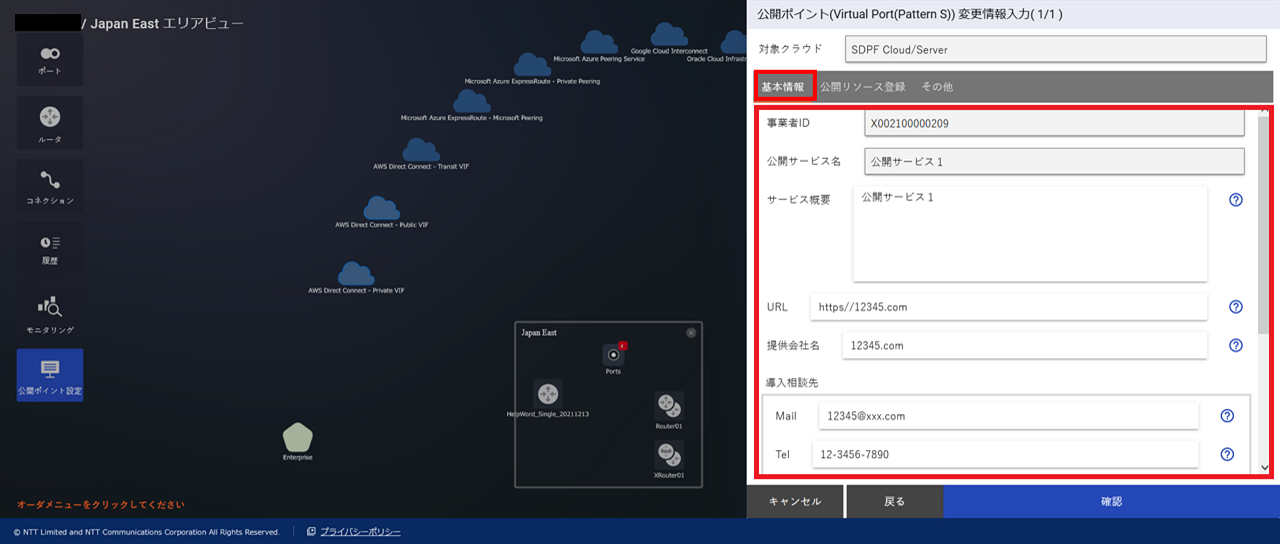1280x544 pixels.
Task: Open the ポート menu in sidebar
Action: pos(50,59)
